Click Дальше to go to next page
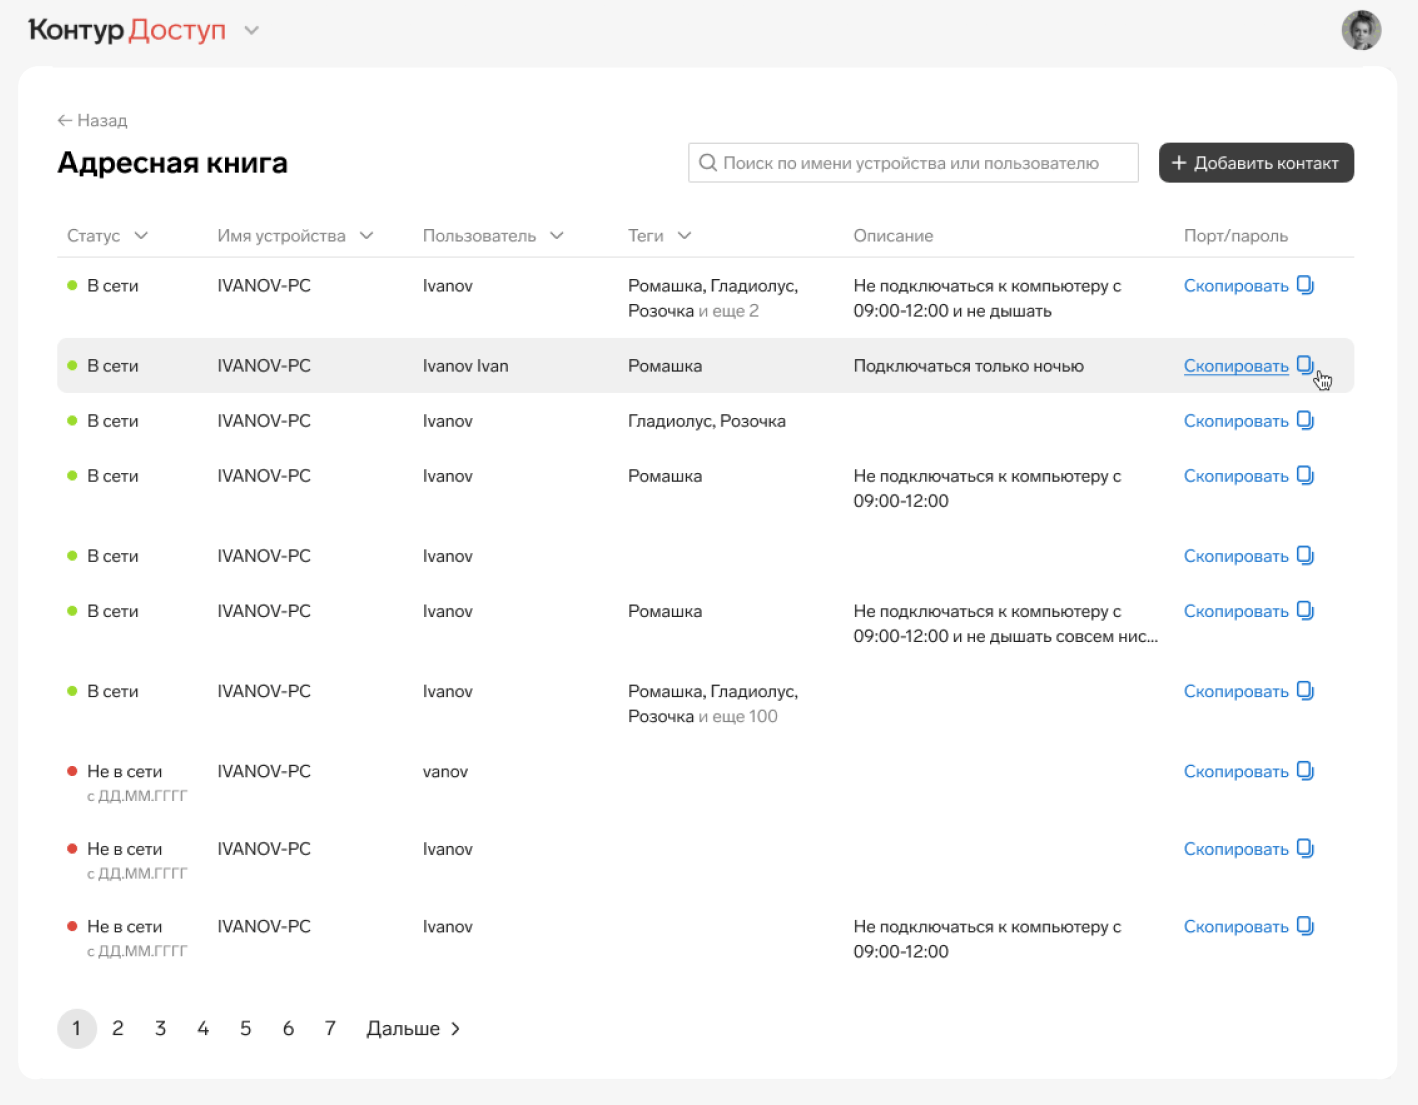This screenshot has height=1105, width=1418. tap(413, 1028)
